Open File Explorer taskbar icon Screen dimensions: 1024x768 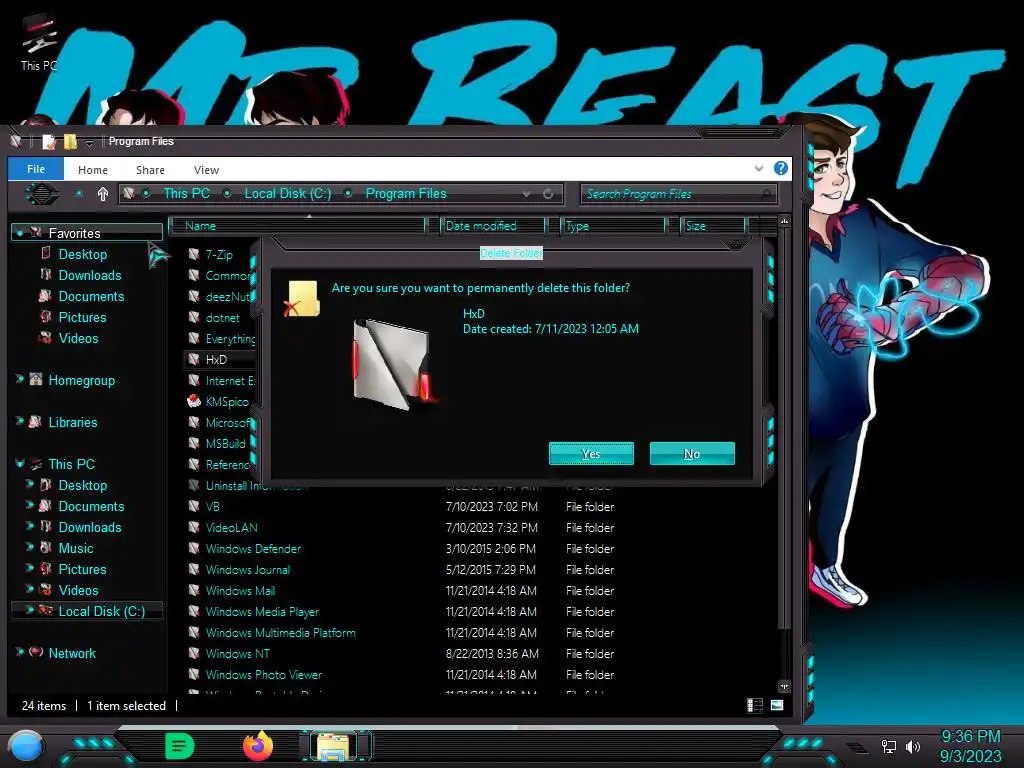(333, 746)
